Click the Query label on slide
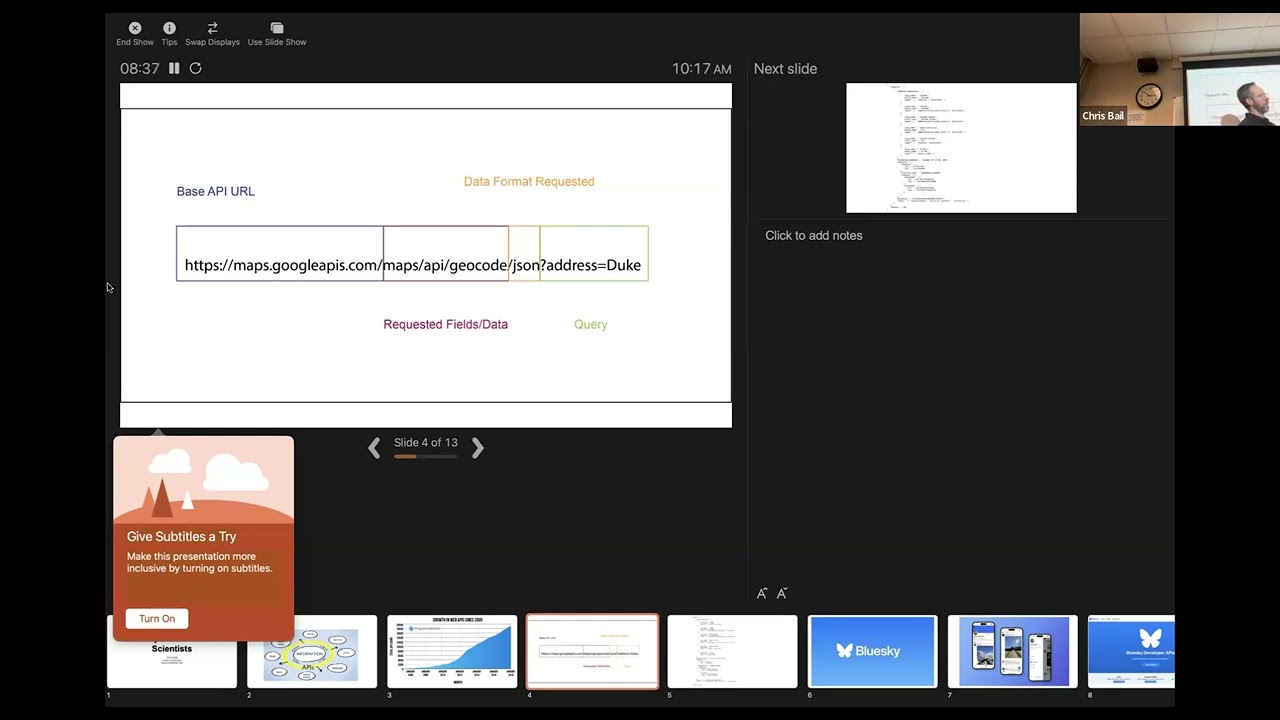Image resolution: width=1280 pixels, height=720 pixels. tap(591, 324)
